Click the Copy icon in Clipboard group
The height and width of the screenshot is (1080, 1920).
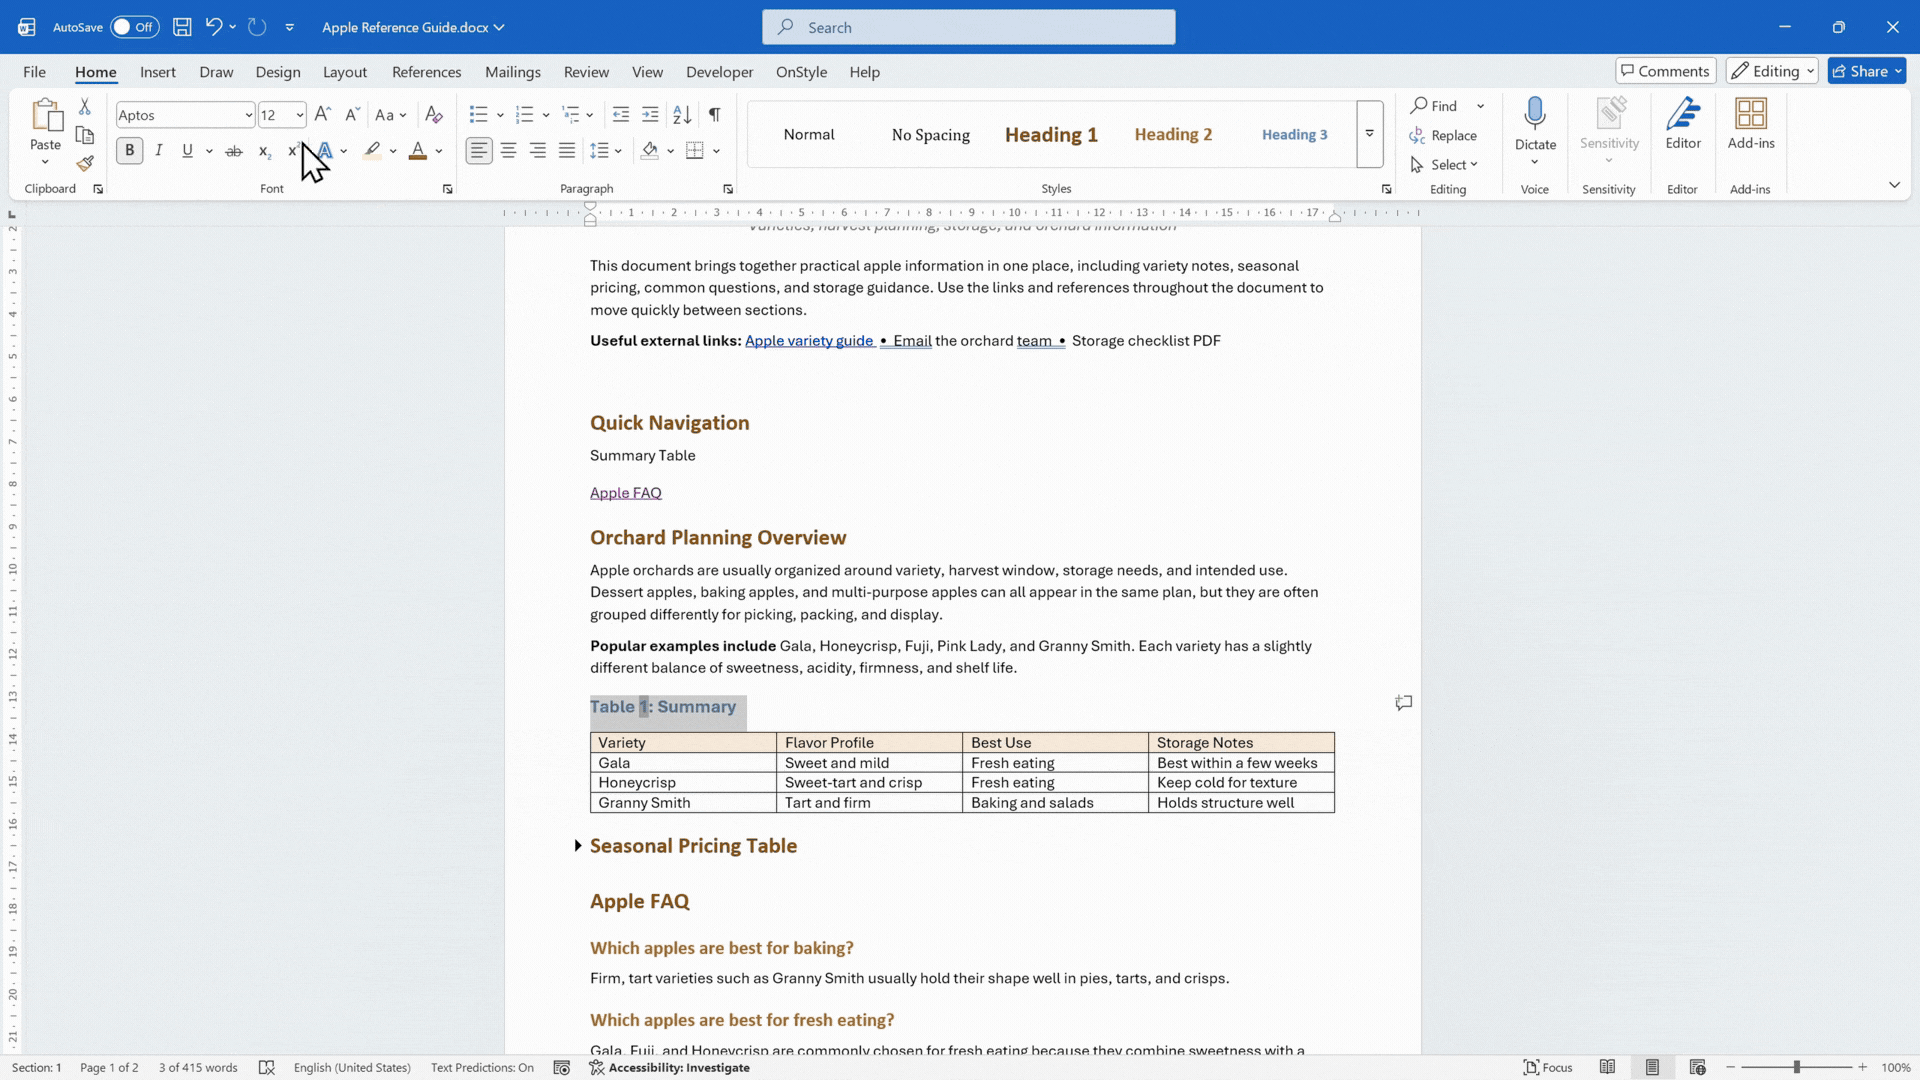point(85,135)
